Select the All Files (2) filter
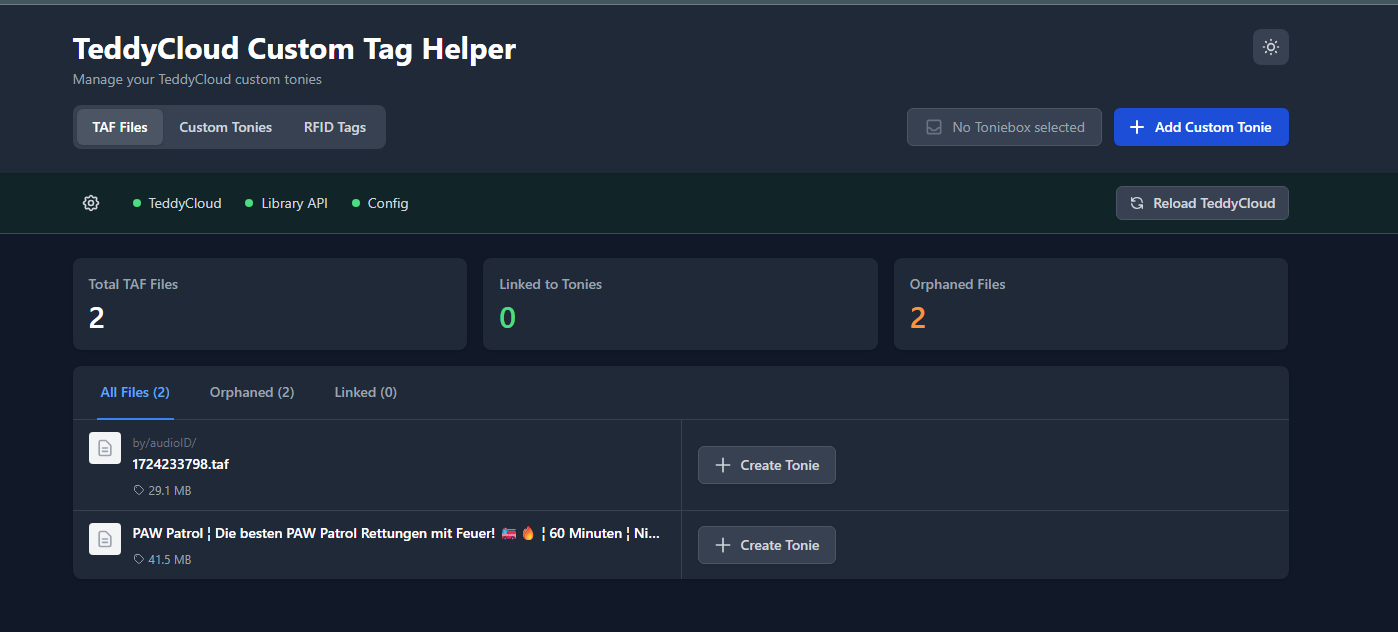This screenshot has width=1398, height=632. coord(135,392)
